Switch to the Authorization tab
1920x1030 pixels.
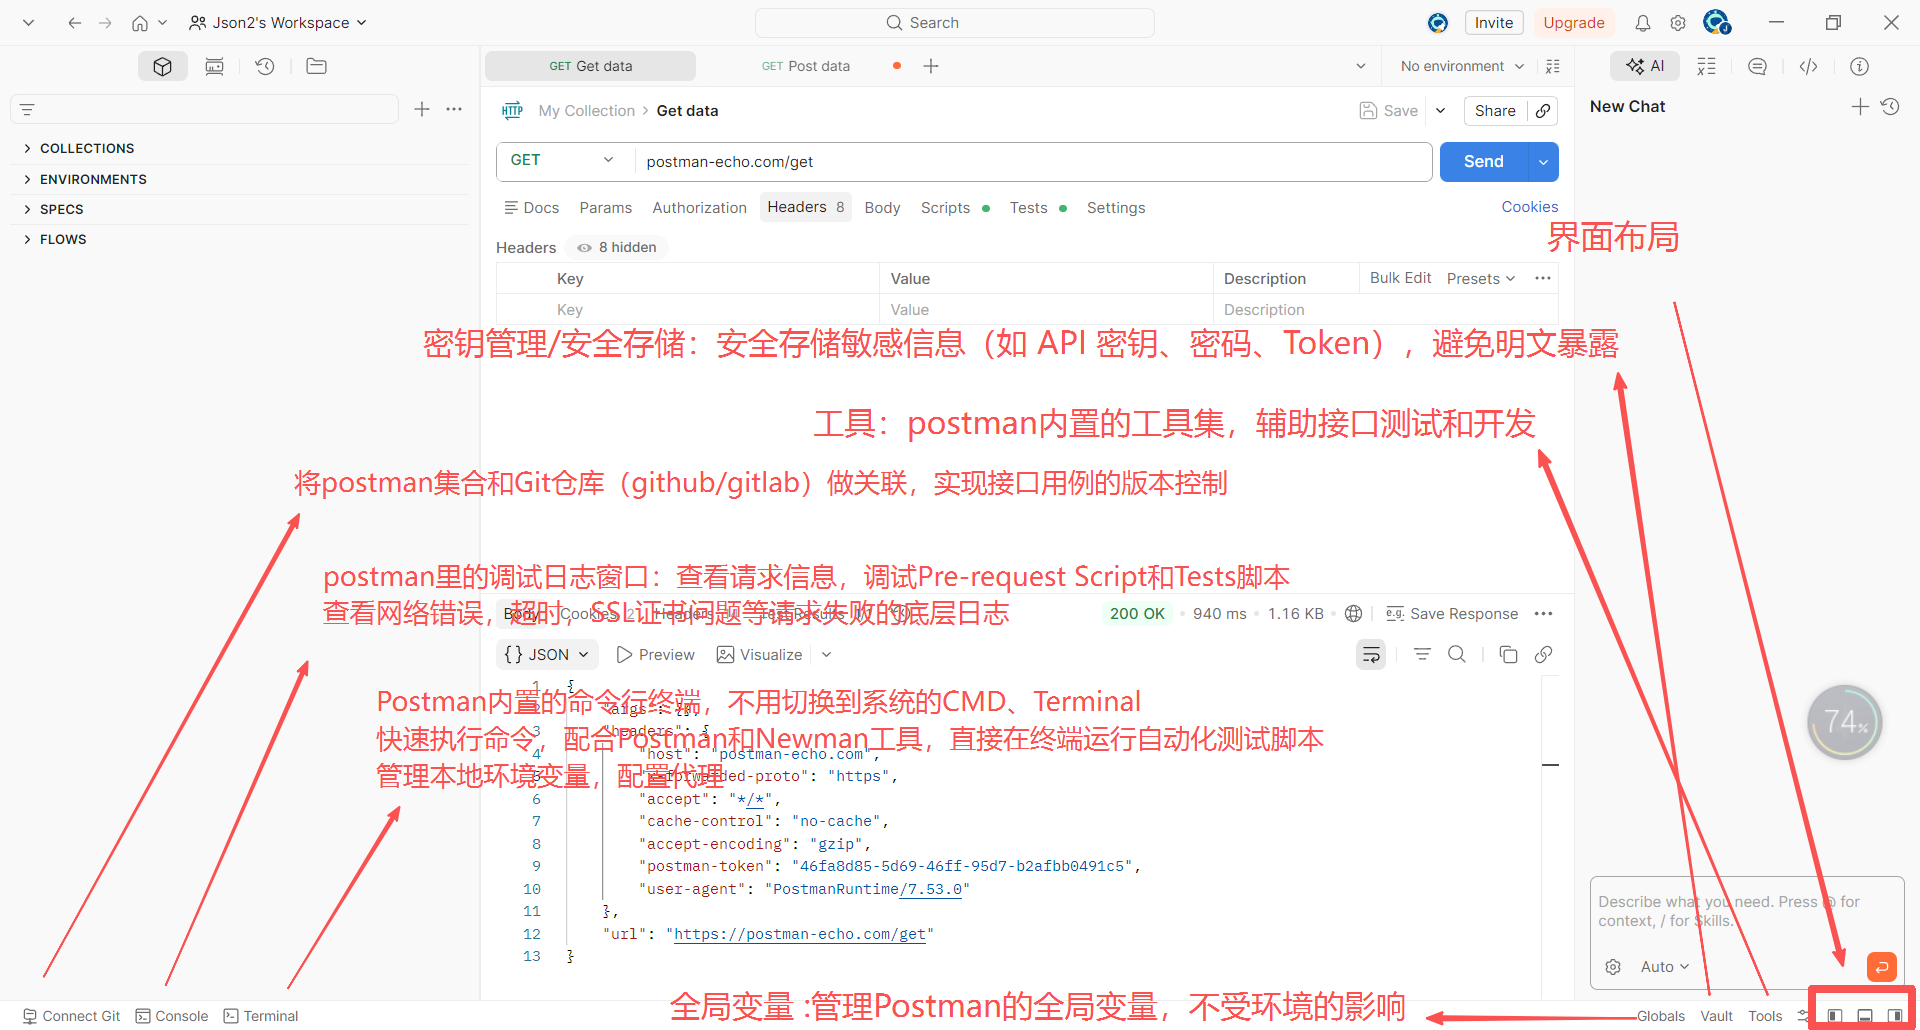coord(699,208)
